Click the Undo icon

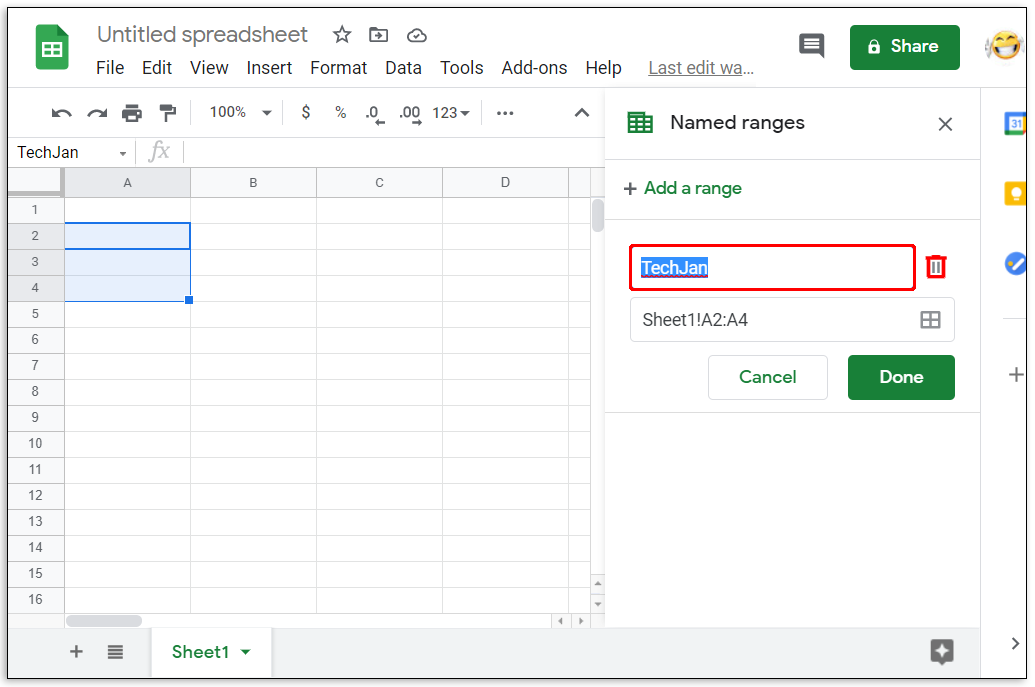[61, 112]
